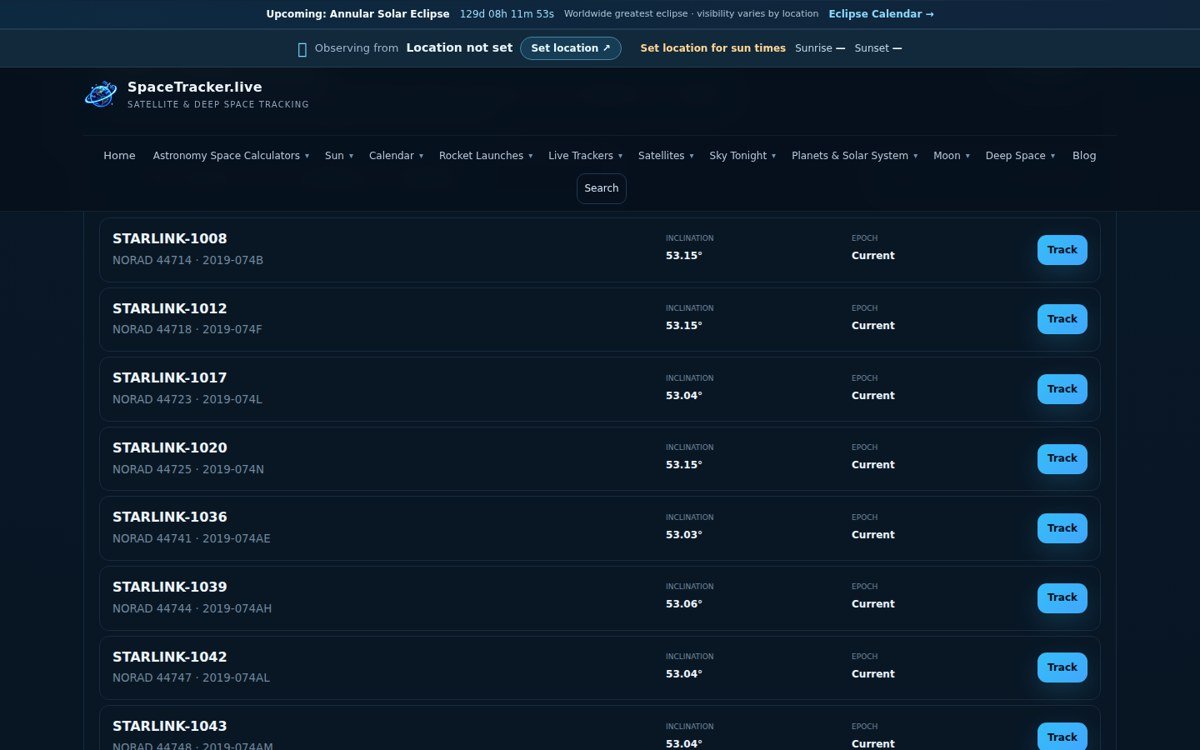The image size is (1200, 750).
Task: Click the STARLINK-1012 satellite name
Action: click(169, 309)
